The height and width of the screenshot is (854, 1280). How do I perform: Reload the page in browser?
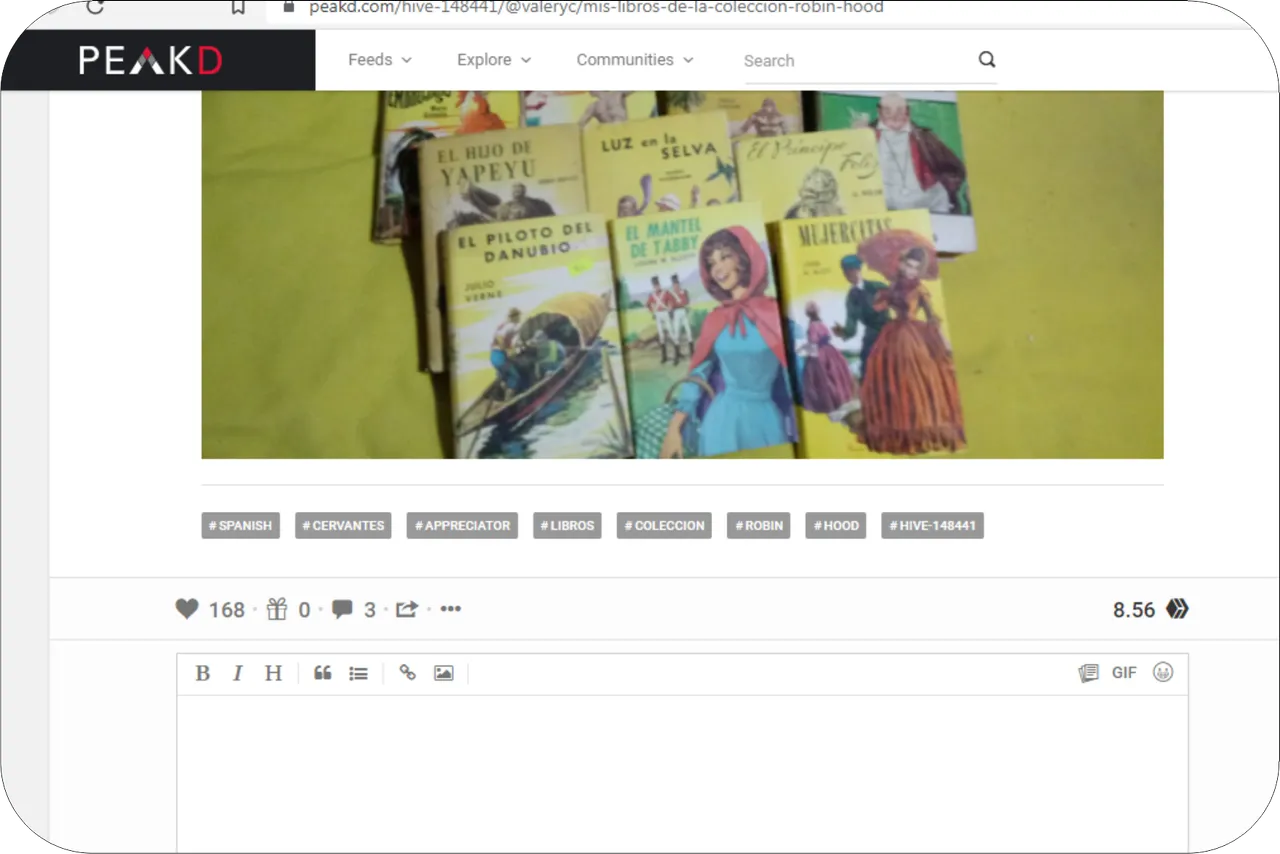click(95, 7)
